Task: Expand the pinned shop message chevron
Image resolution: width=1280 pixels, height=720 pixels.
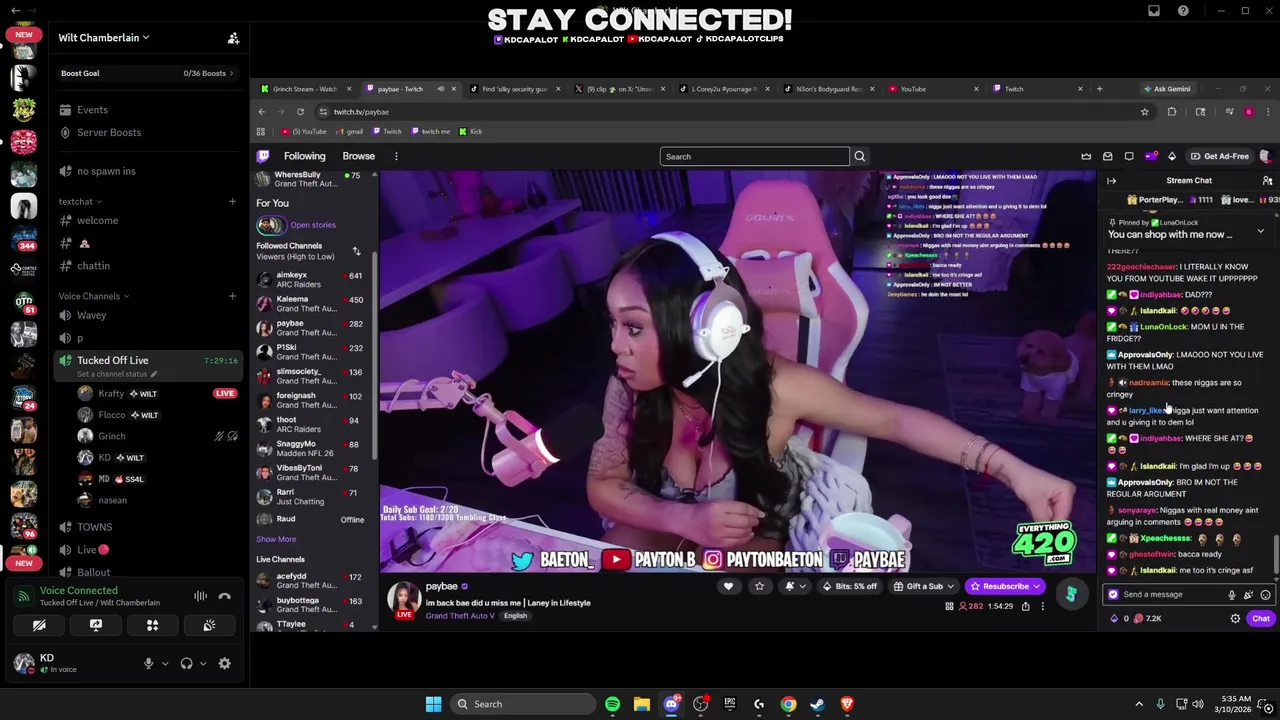Action: tap(1260, 232)
